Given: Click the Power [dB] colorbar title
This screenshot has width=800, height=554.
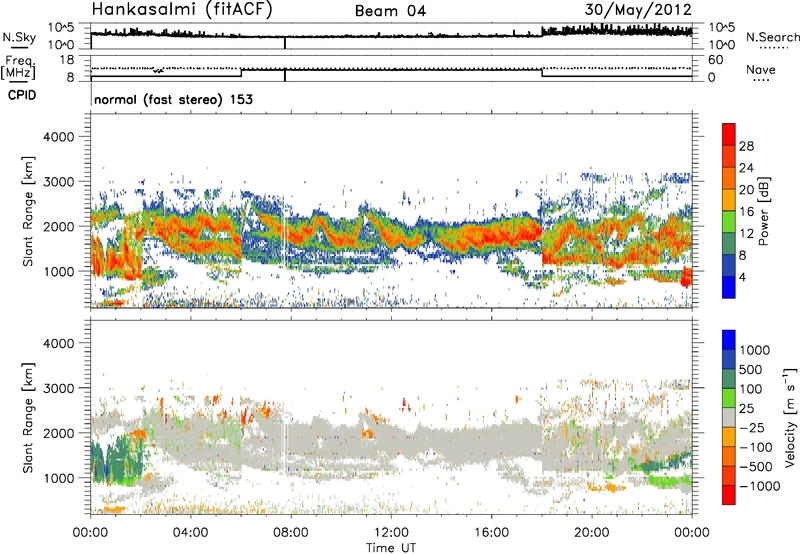Looking at the screenshot, I should click(764, 211).
